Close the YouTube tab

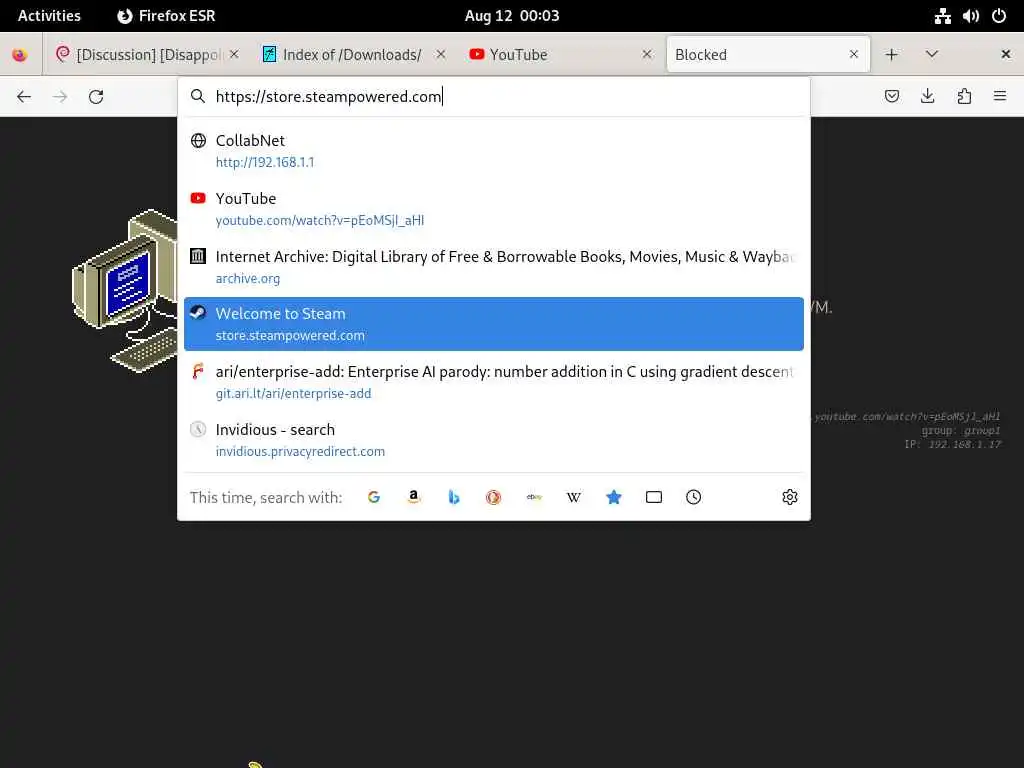[647, 54]
